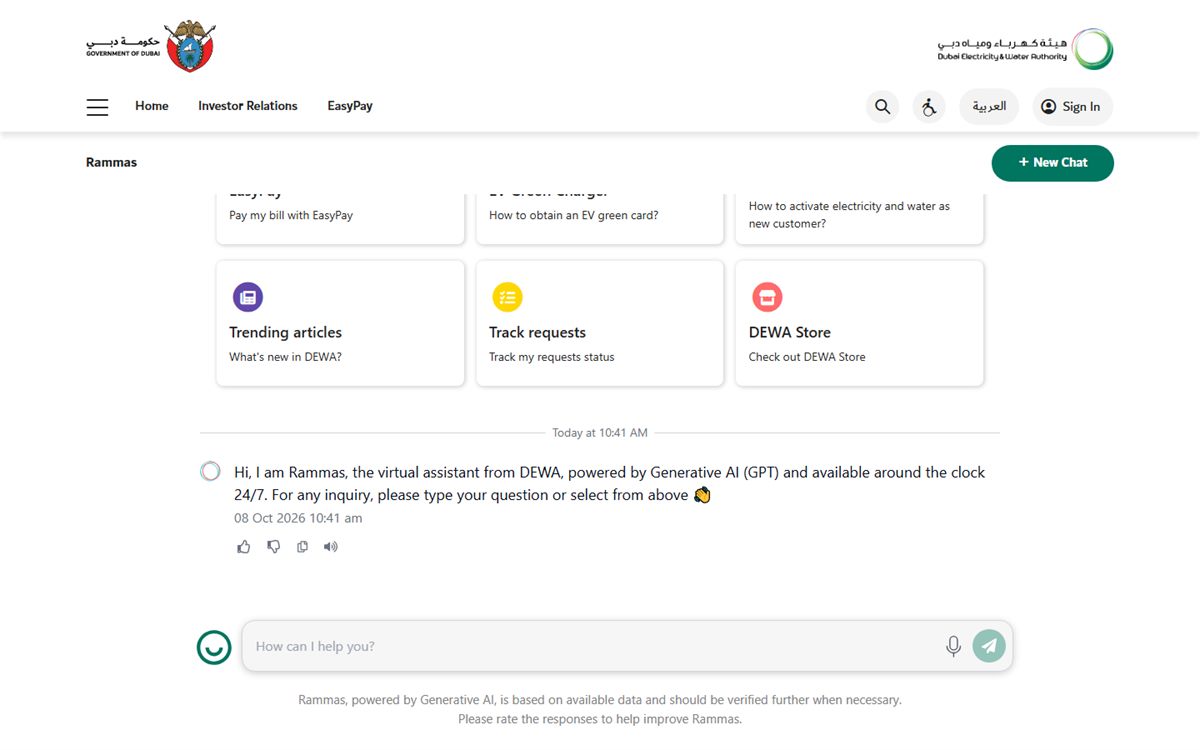Click the red DEWA Store icon
The height and width of the screenshot is (750, 1200).
pos(767,297)
